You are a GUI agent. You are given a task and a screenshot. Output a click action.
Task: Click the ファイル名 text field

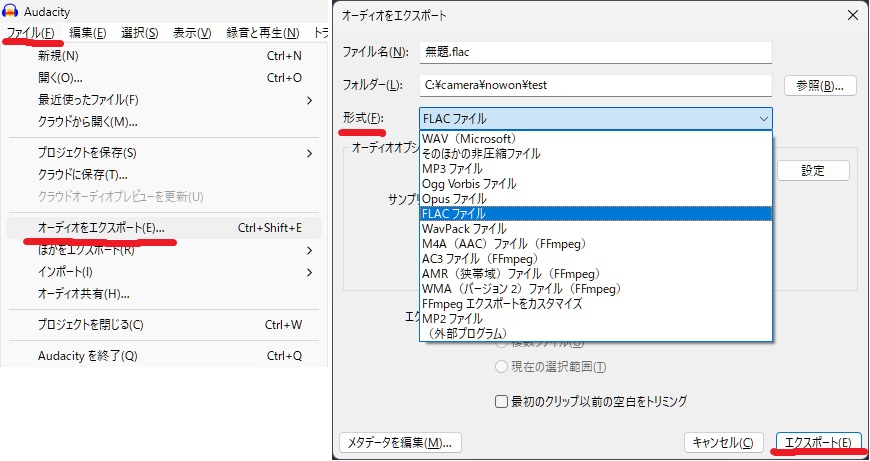pos(595,52)
